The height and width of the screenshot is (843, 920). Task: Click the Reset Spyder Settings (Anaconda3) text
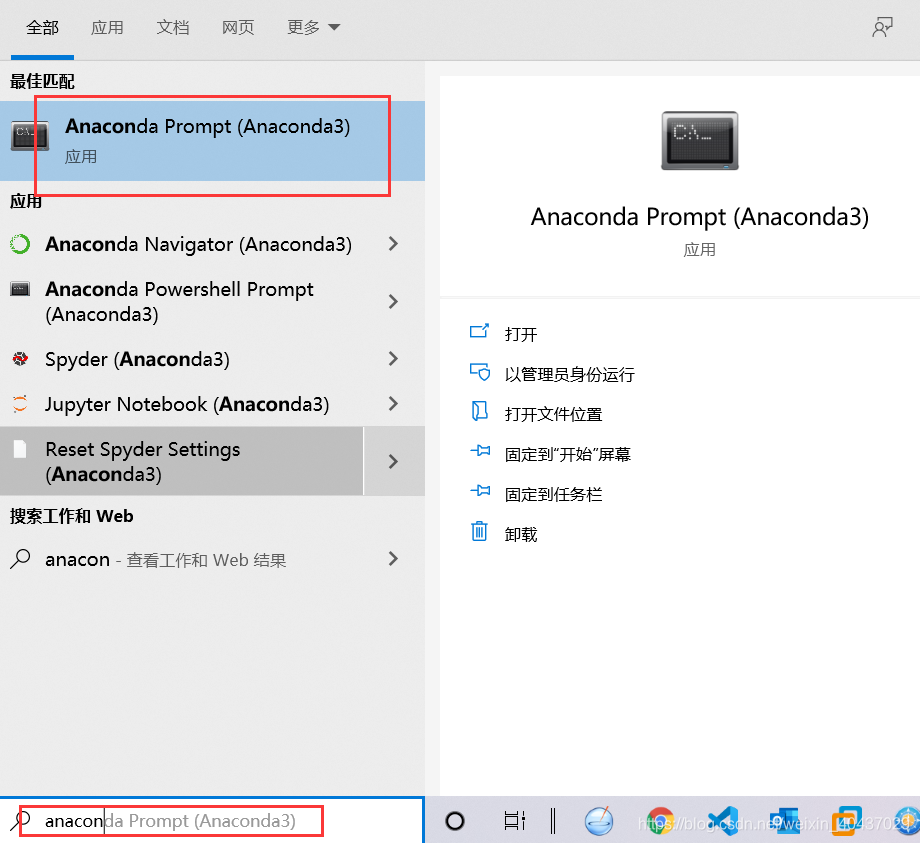[x=143, y=461]
